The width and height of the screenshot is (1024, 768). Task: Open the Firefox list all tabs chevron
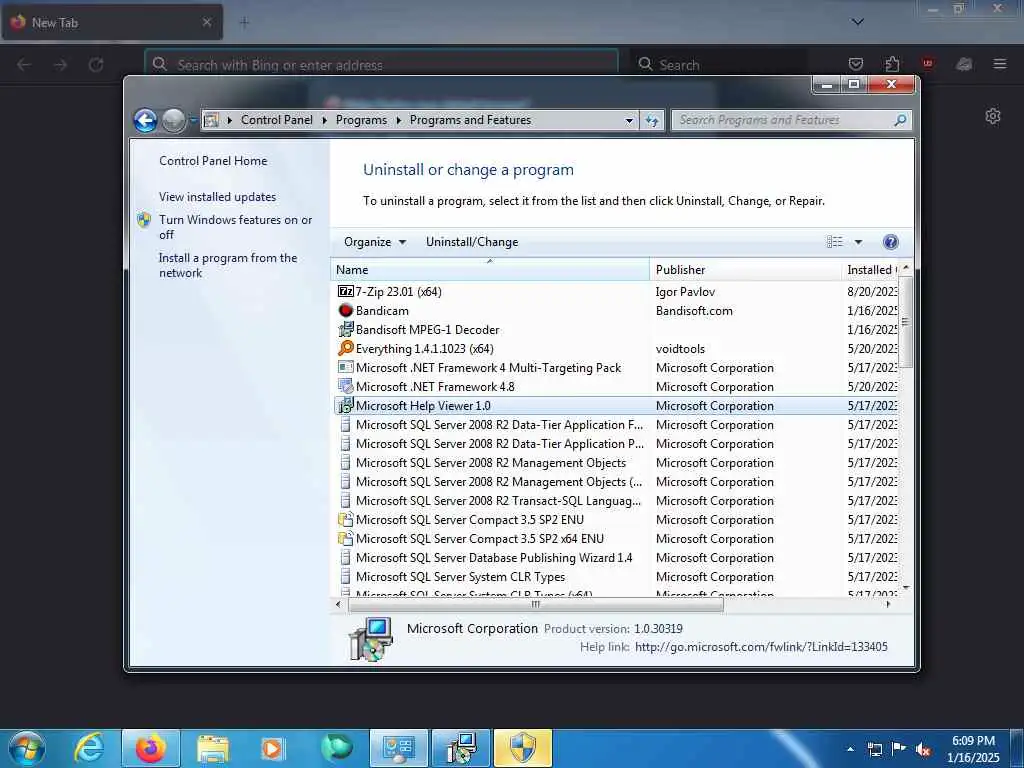click(x=857, y=22)
